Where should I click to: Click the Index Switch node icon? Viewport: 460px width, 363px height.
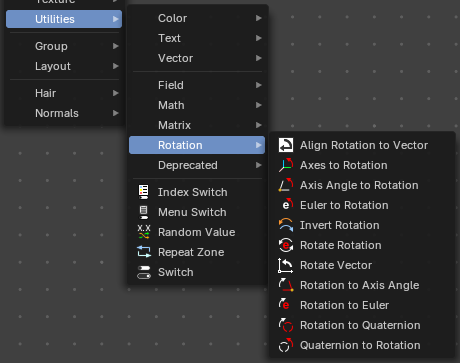pos(144,192)
